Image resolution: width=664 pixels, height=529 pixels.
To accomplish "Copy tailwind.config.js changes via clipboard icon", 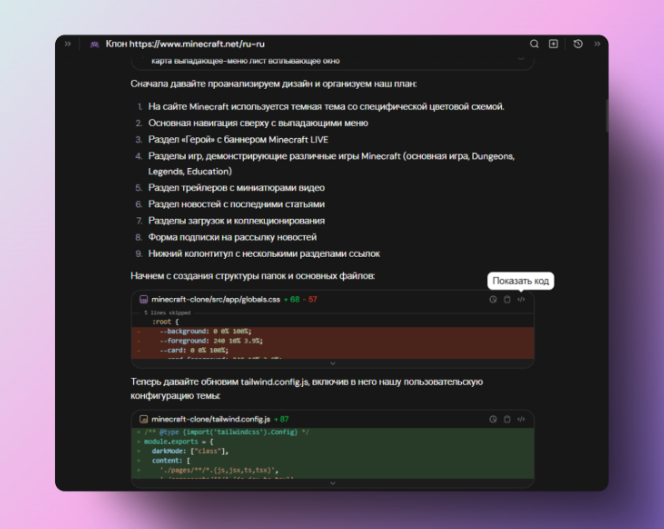I will pos(507,419).
